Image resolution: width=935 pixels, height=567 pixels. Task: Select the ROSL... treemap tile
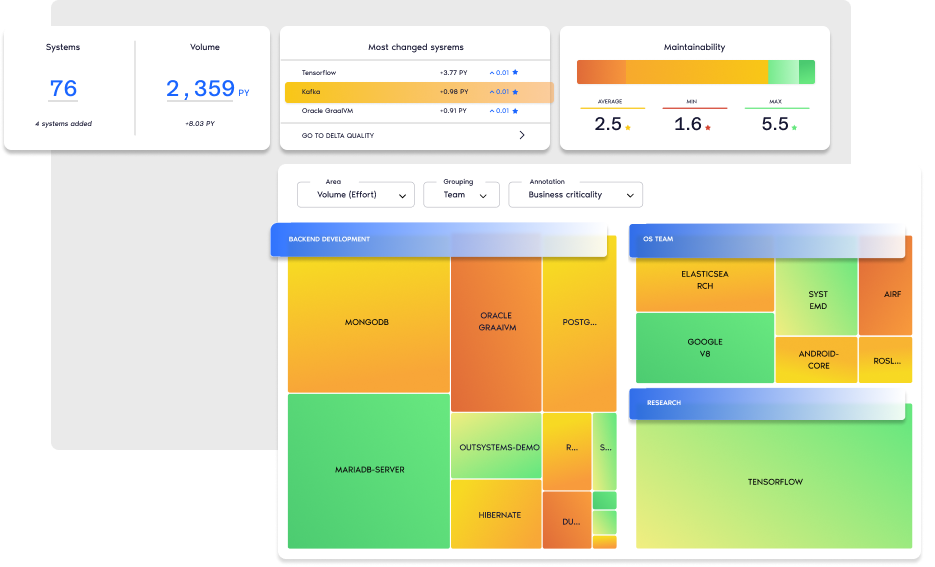(x=886, y=360)
